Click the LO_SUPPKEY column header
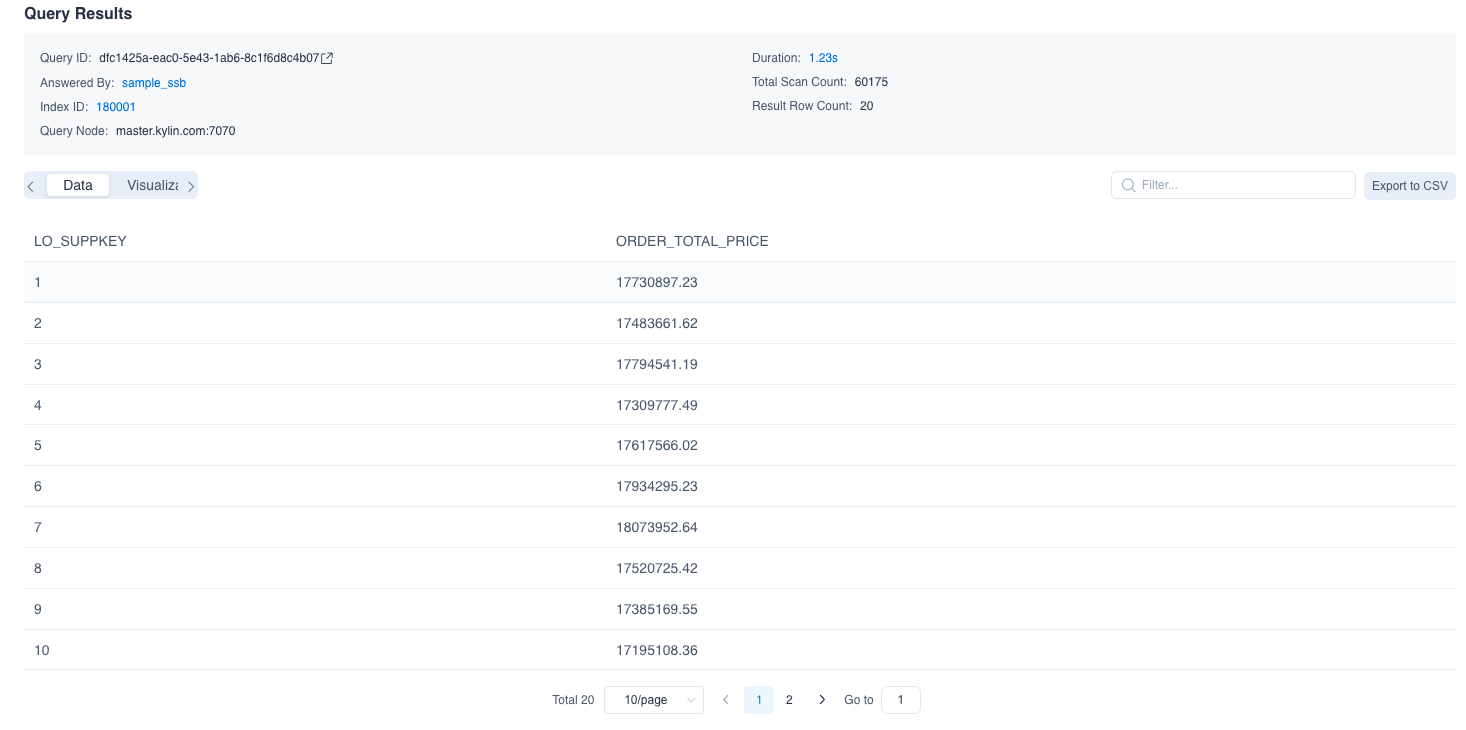The image size is (1466, 730). click(x=80, y=241)
